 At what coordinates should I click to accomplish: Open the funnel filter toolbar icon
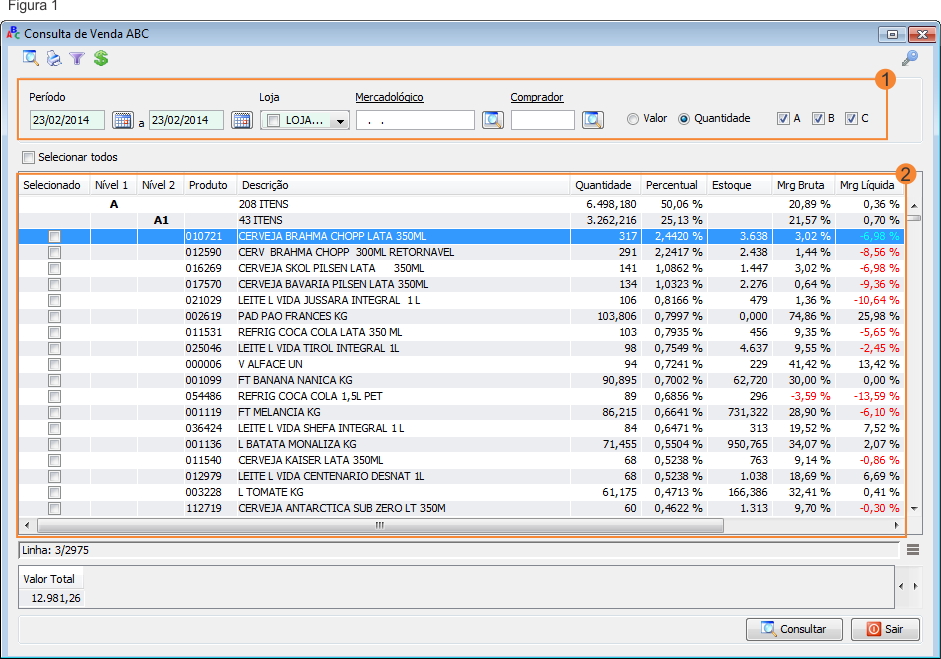click(x=77, y=58)
